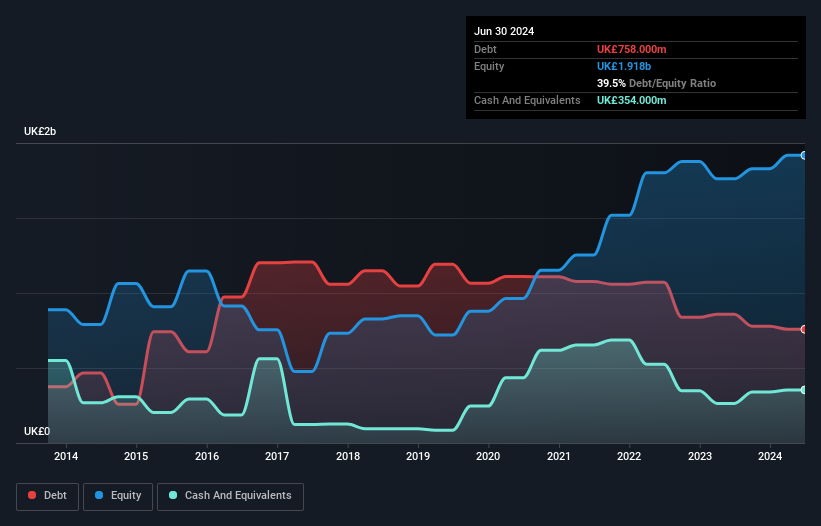Click the UK£0 y-axis label

tap(37, 431)
